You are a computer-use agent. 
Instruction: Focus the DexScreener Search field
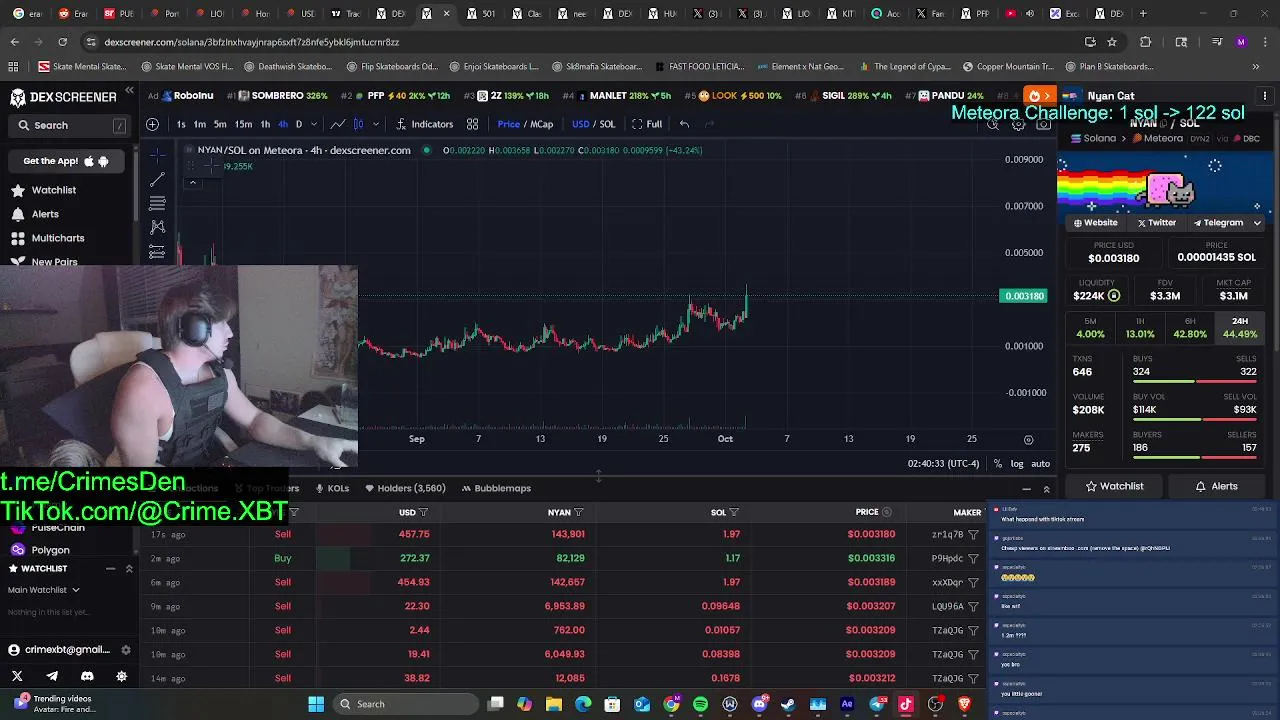click(x=70, y=125)
